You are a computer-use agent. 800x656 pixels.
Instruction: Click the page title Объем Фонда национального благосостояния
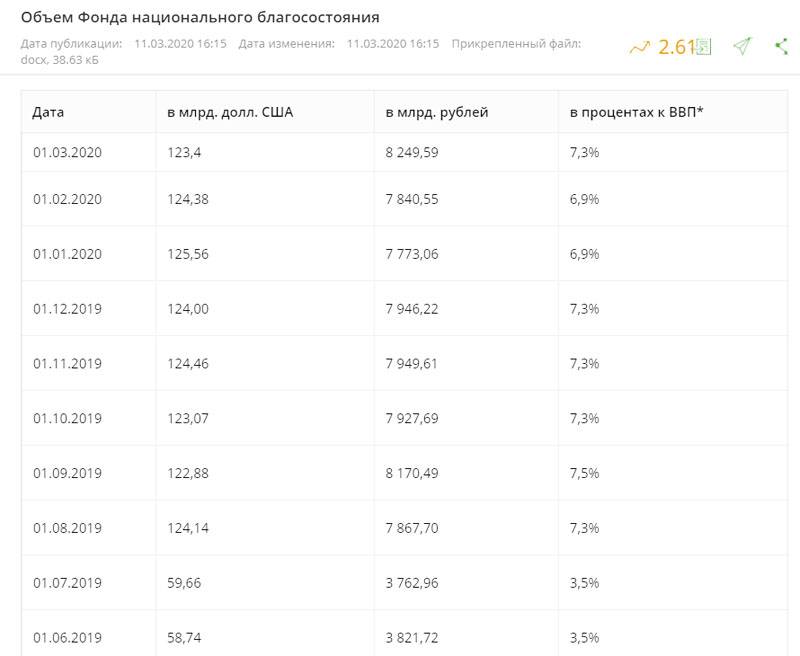pyautogui.click(x=200, y=17)
